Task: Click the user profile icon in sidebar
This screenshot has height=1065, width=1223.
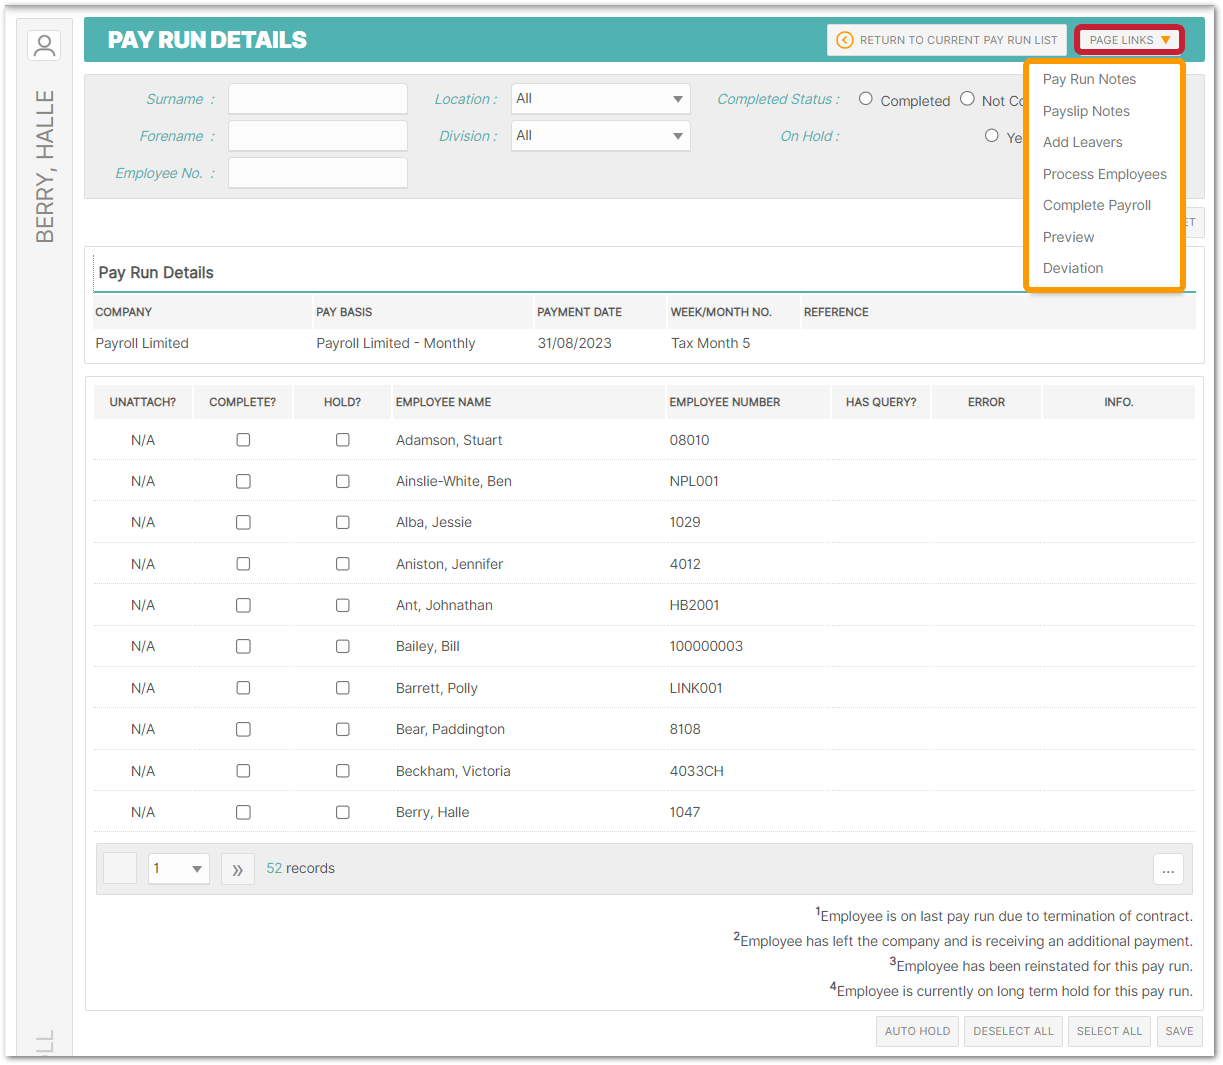Action: tap(44, 45)
